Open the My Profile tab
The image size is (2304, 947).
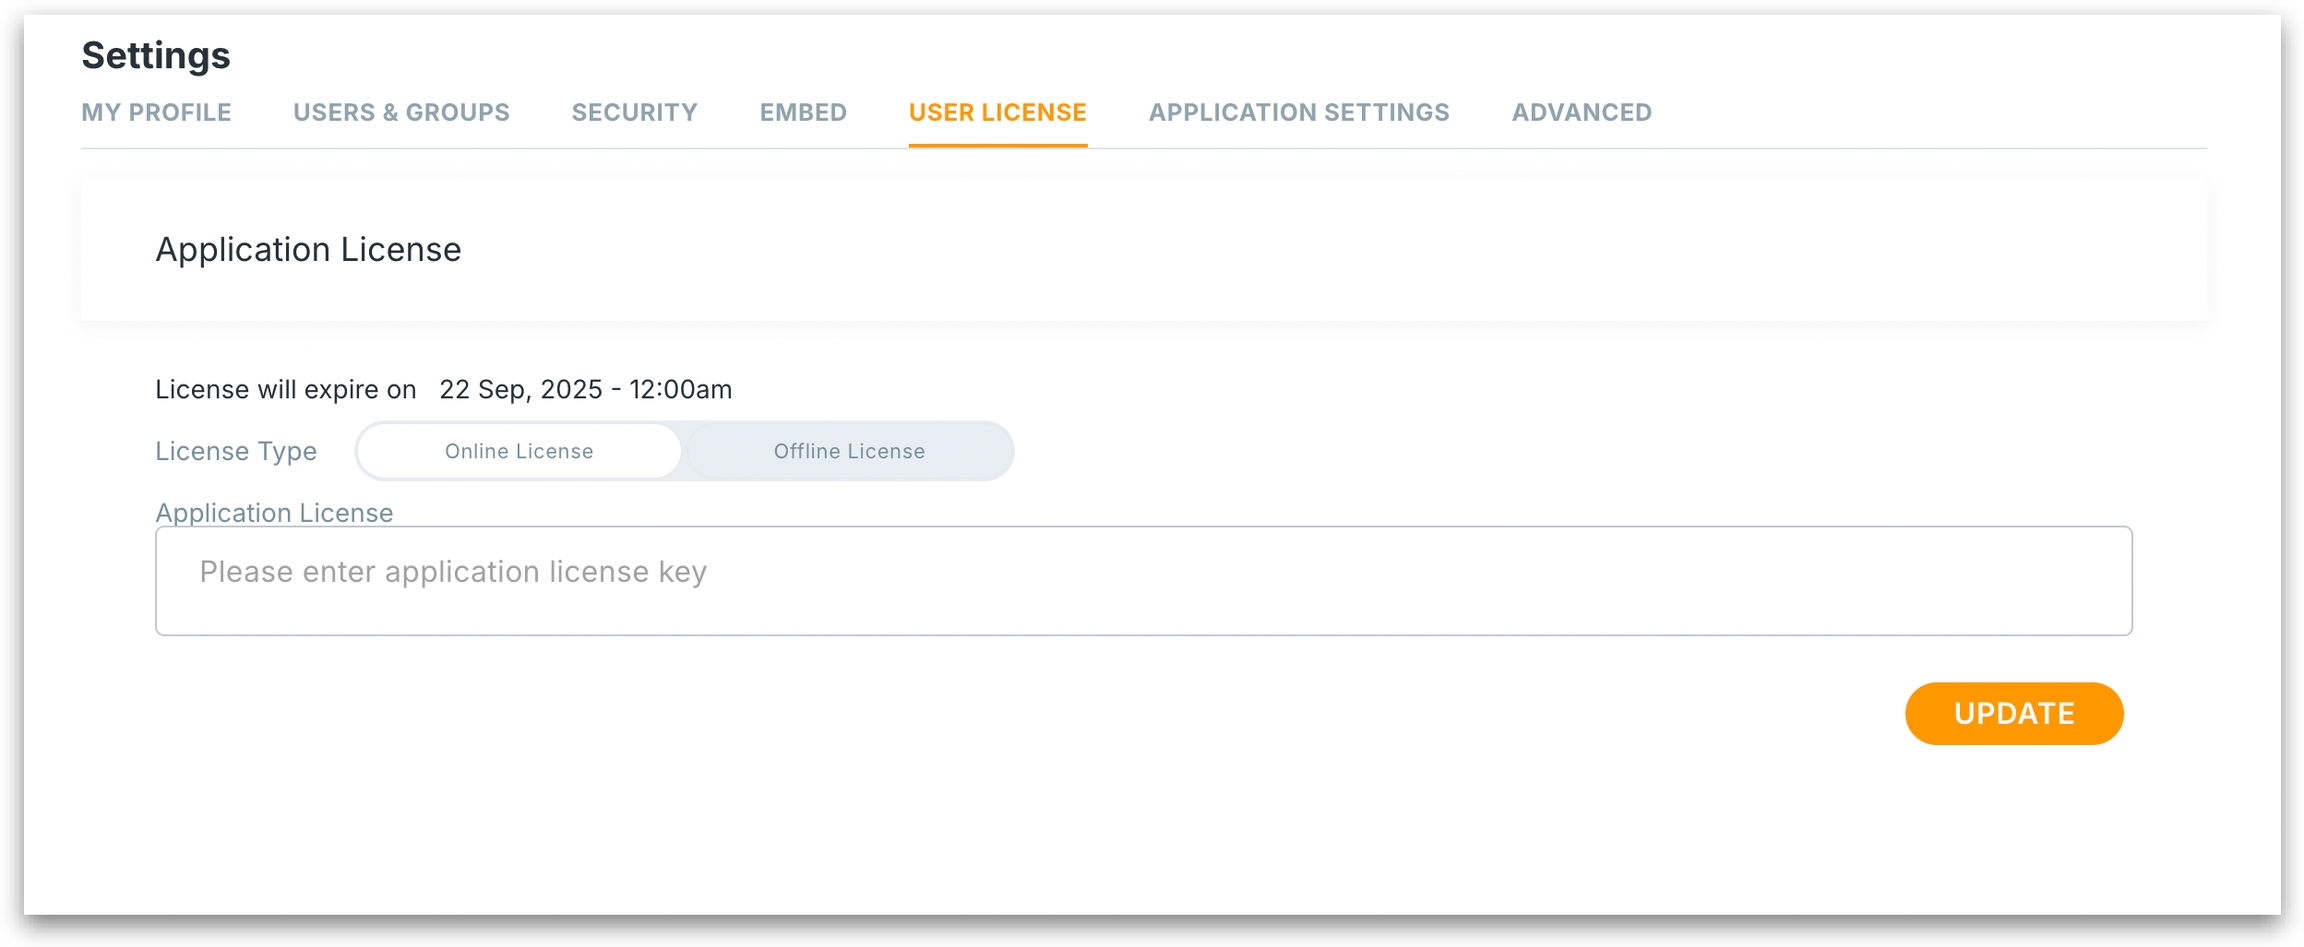click(156, 112)
